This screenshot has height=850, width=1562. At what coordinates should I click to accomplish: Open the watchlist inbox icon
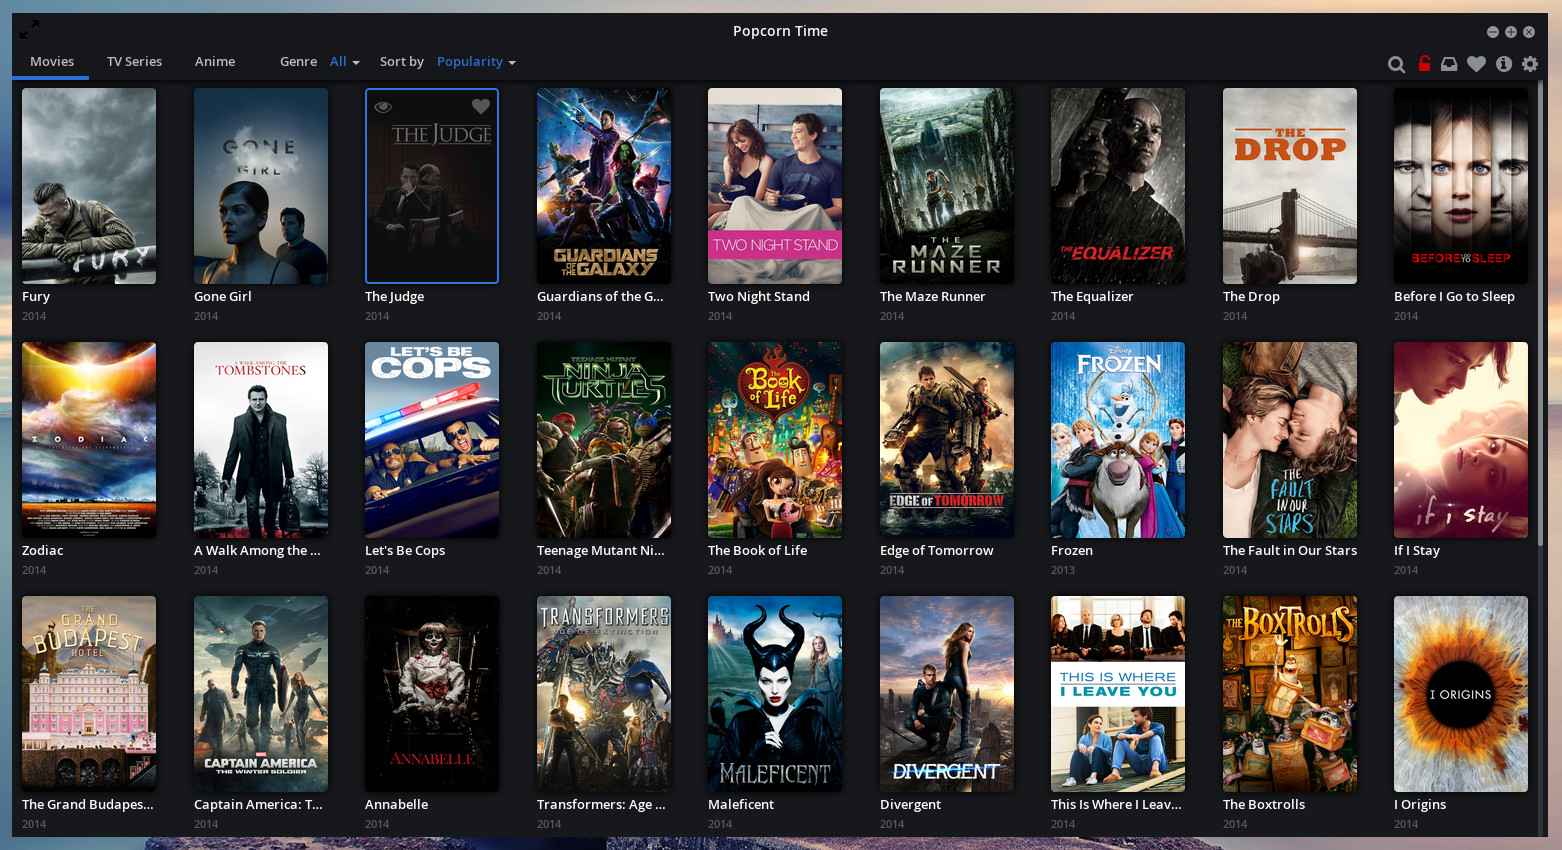1450,63
